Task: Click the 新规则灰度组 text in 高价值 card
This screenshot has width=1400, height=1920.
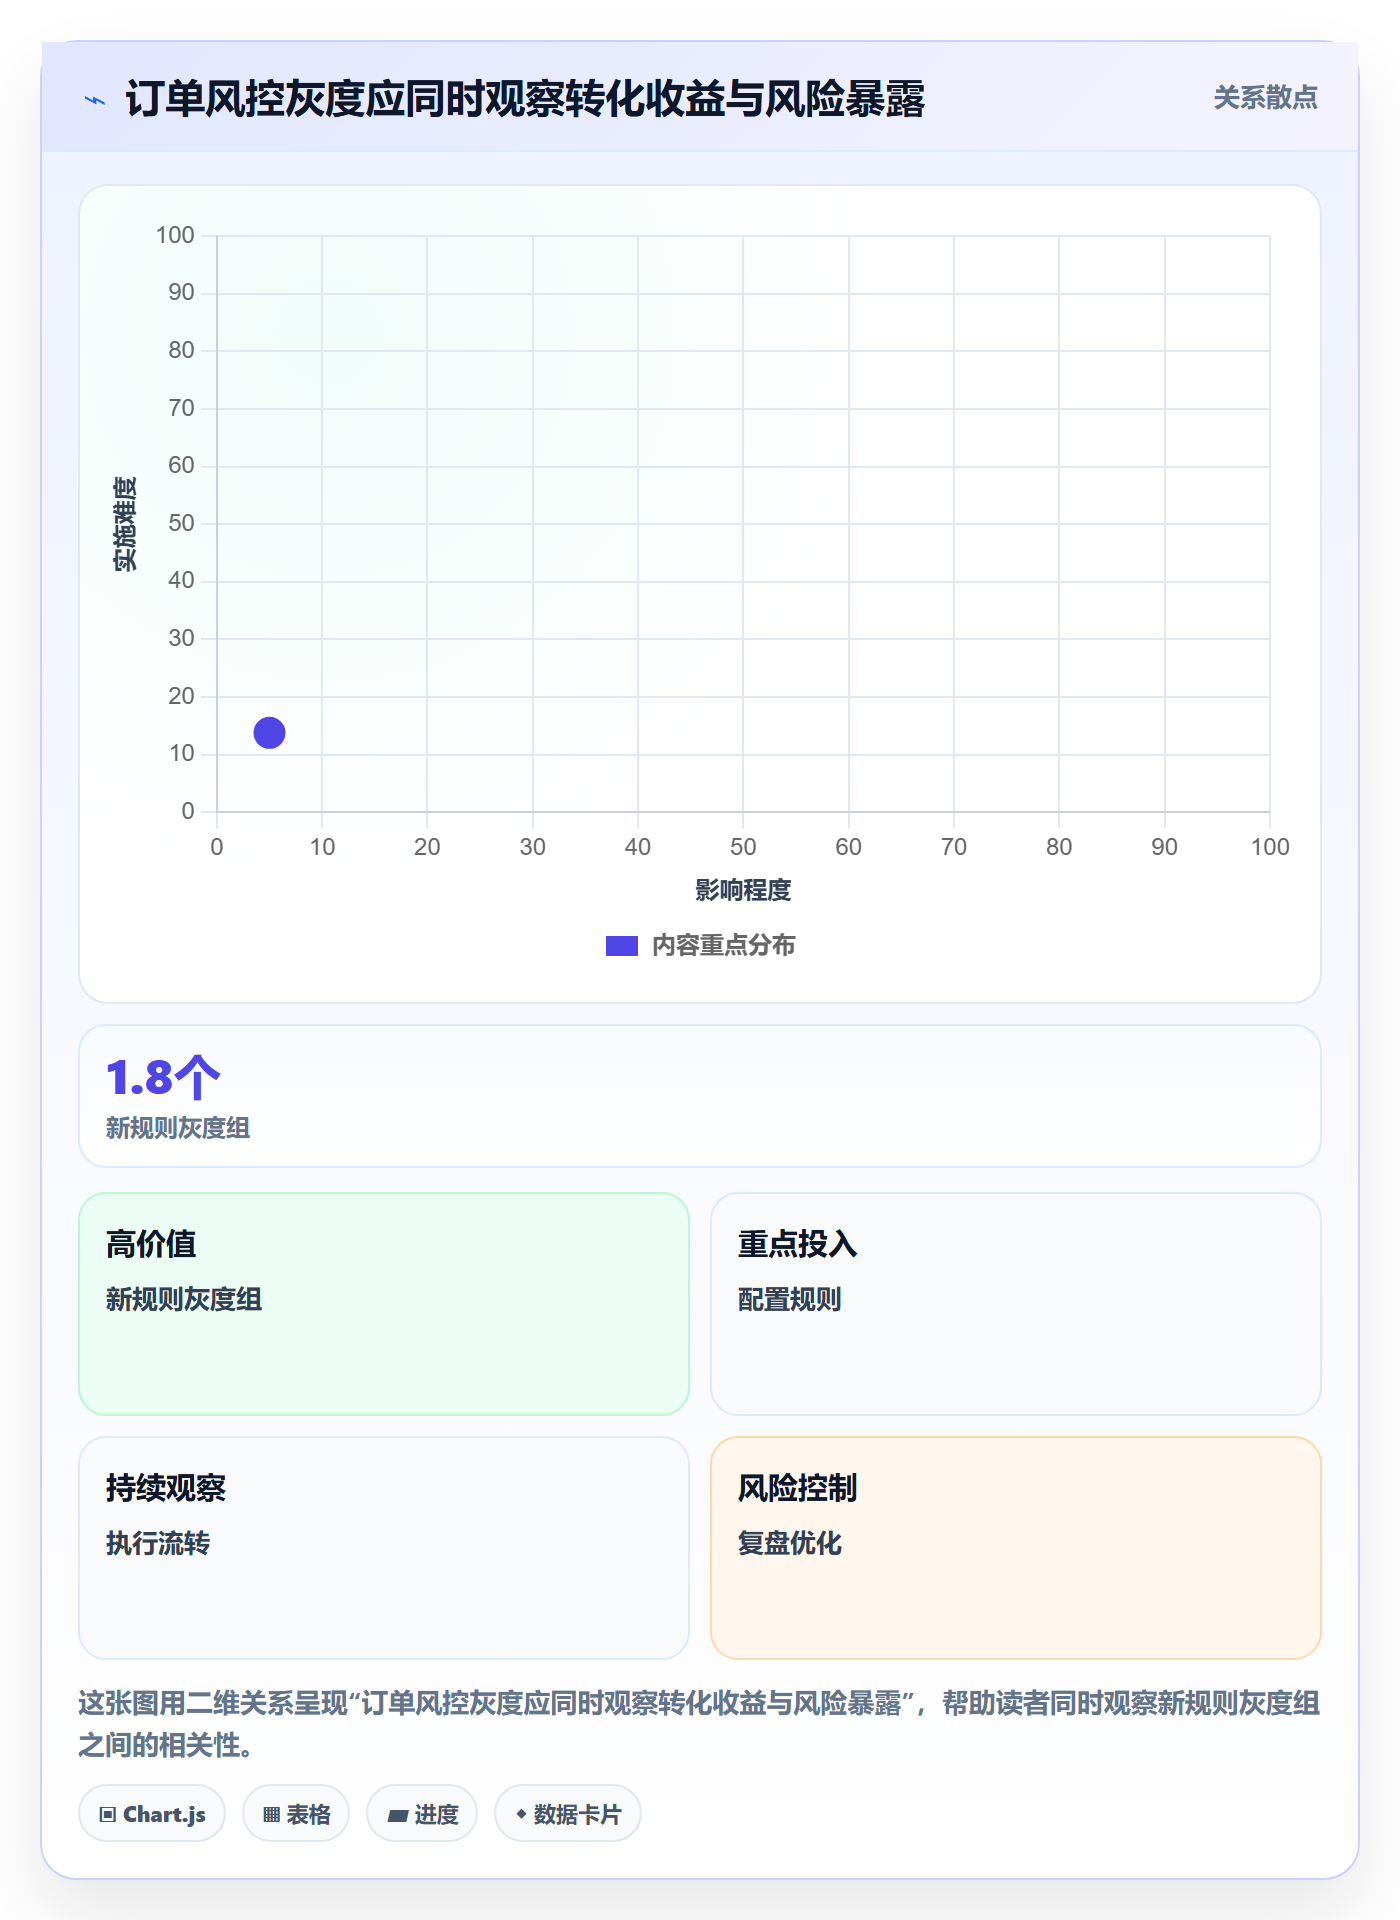Action: 184,1299
